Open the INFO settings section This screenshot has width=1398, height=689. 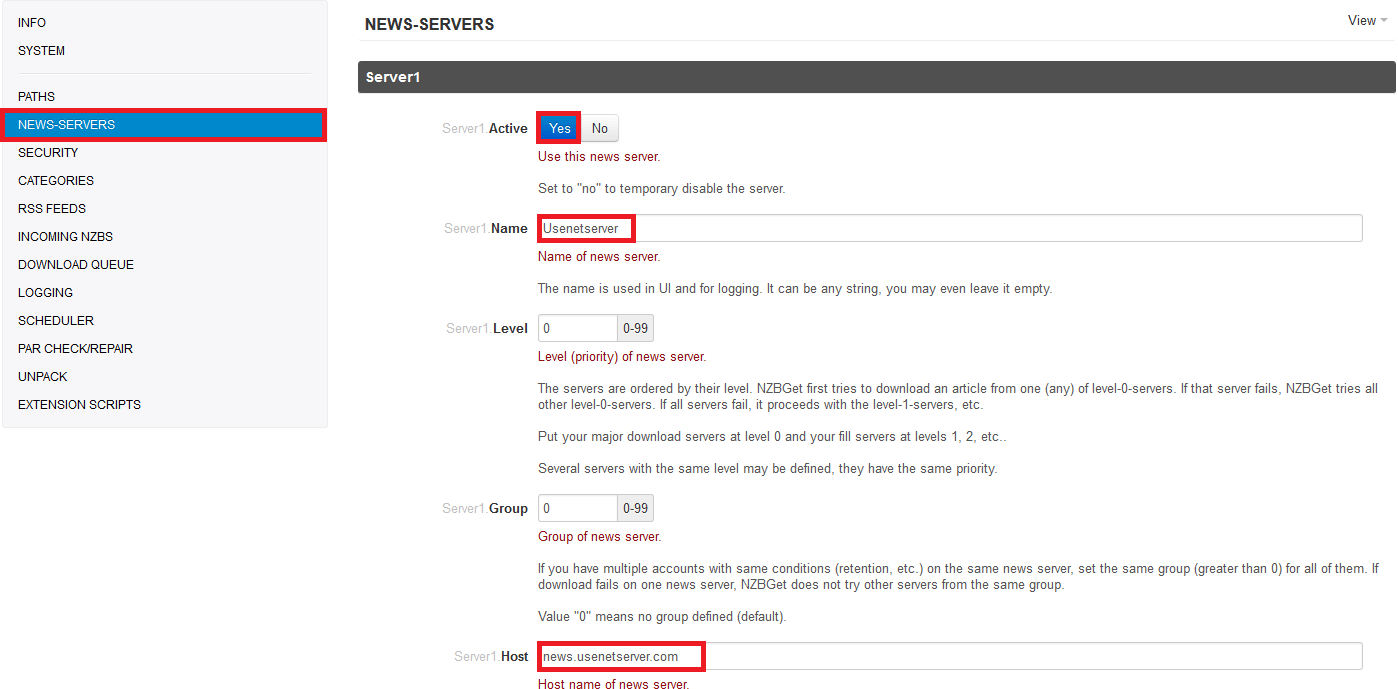point(32,23)
